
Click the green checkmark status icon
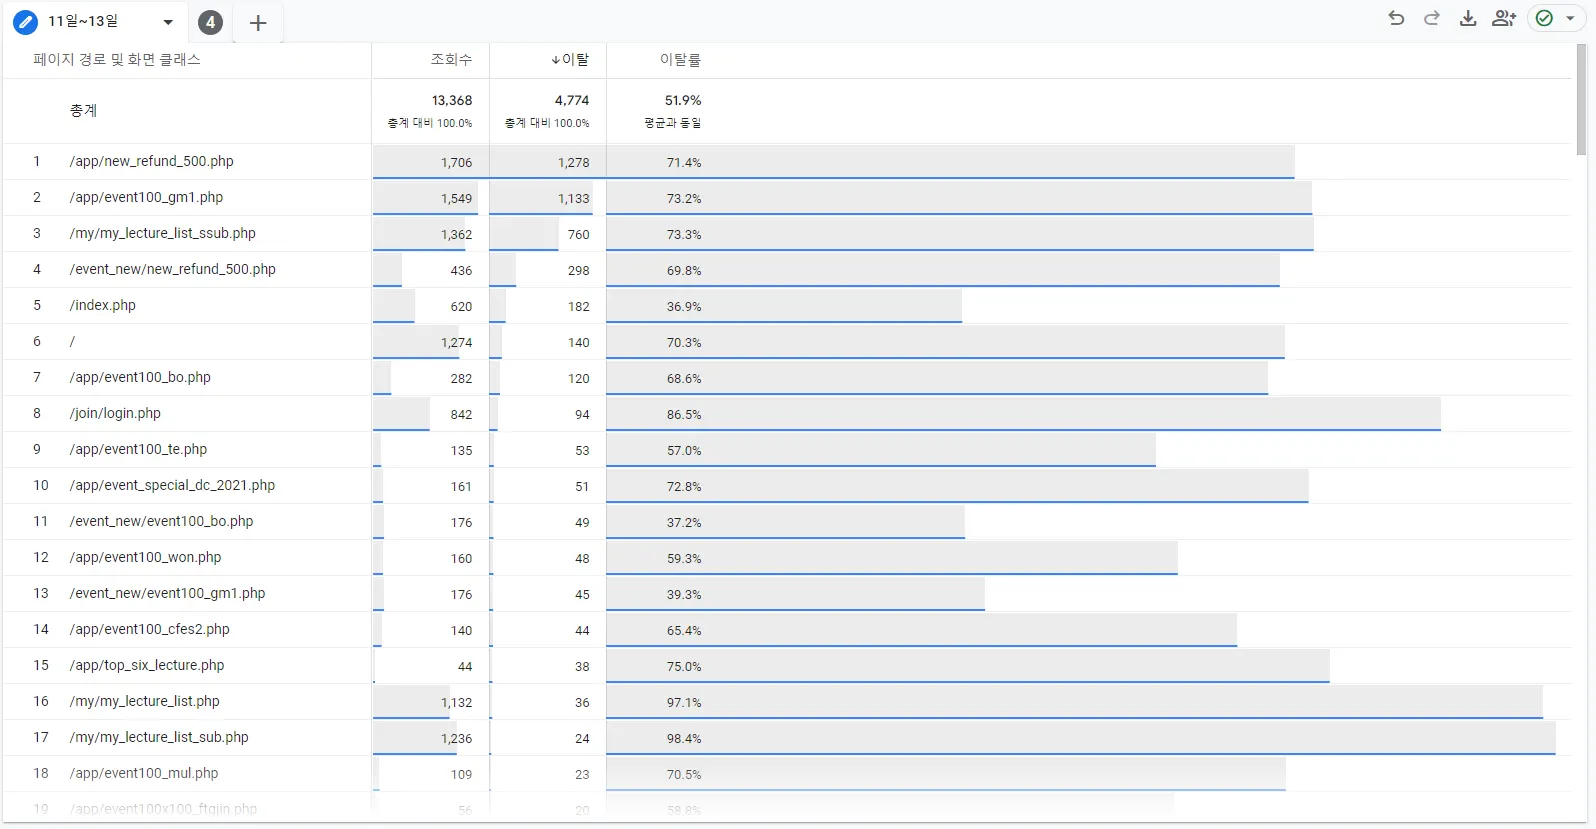1545,18
